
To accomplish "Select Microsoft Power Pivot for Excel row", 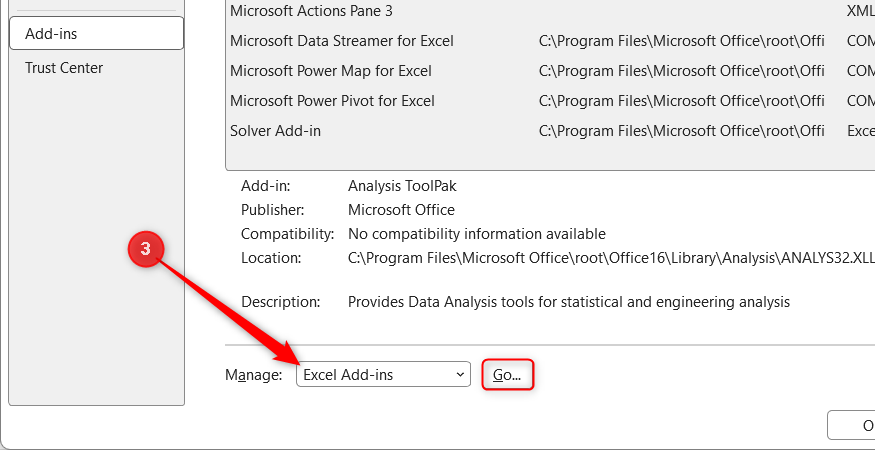I will coord(550,101).
